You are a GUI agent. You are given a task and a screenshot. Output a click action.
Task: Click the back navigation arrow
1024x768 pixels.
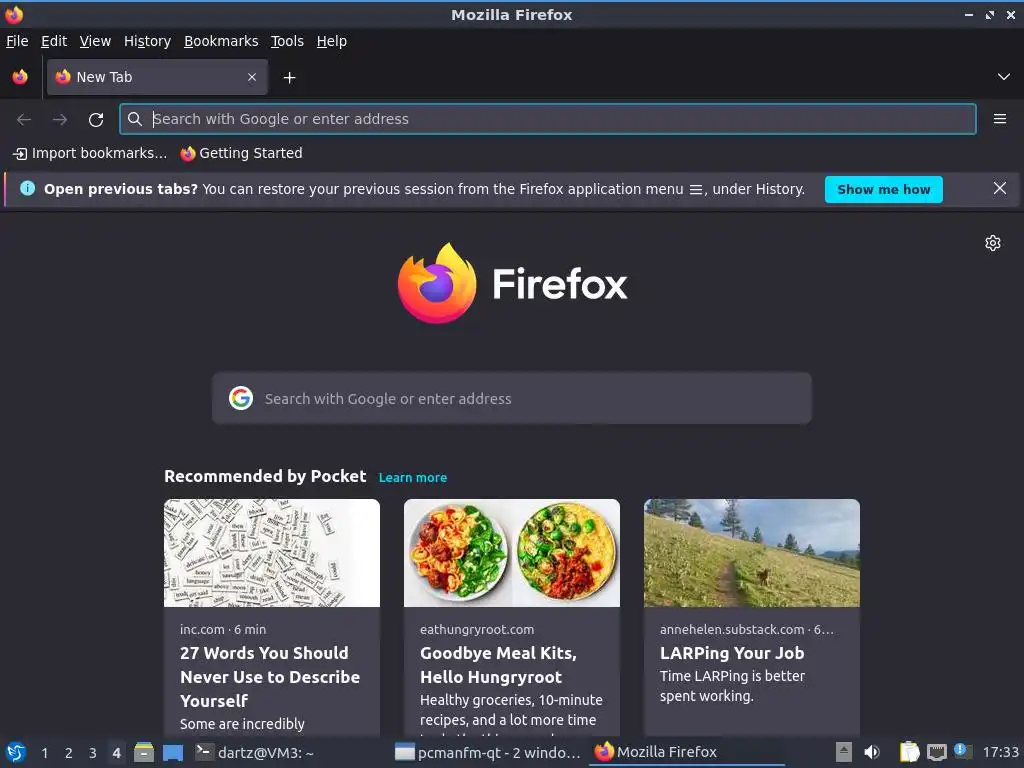tap(24, 120)
